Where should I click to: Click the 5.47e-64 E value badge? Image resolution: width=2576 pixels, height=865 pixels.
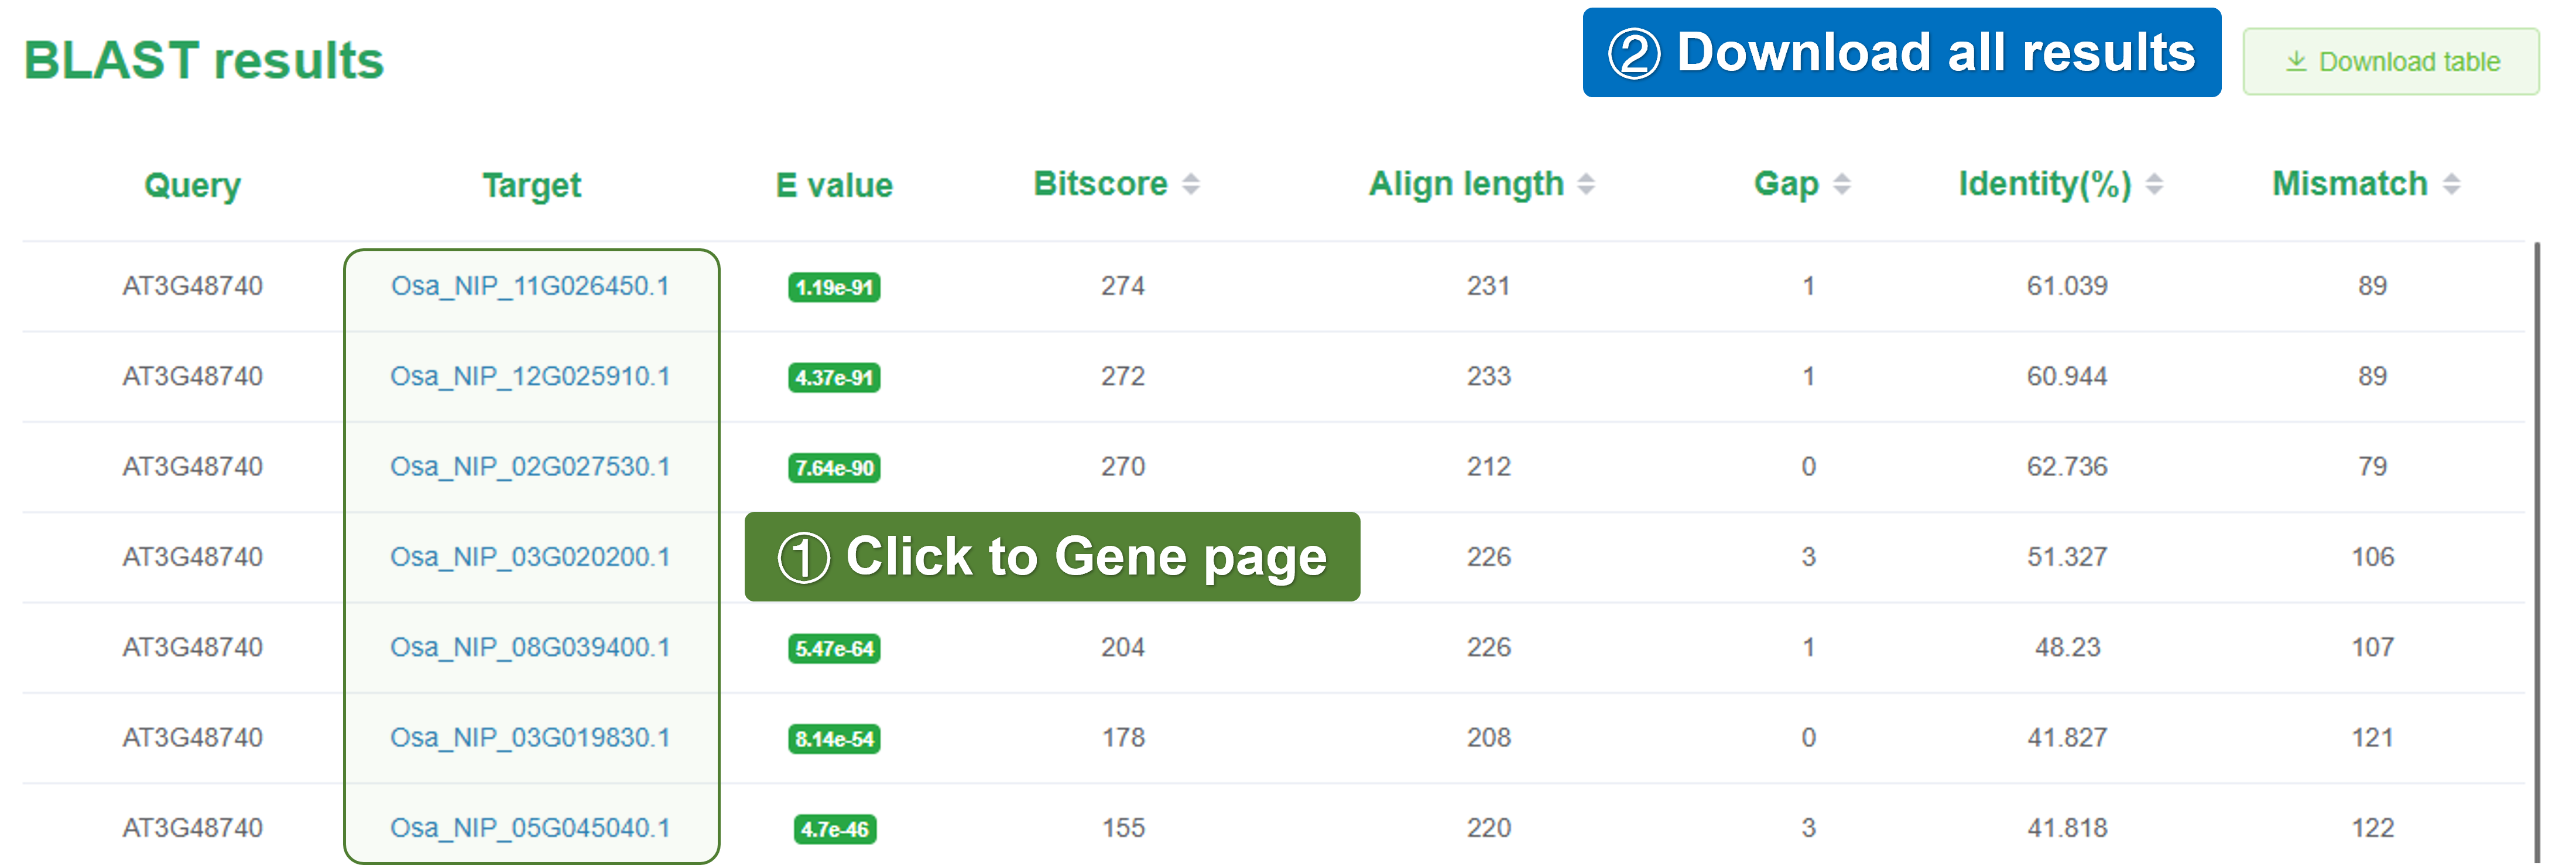click(834, 649)
